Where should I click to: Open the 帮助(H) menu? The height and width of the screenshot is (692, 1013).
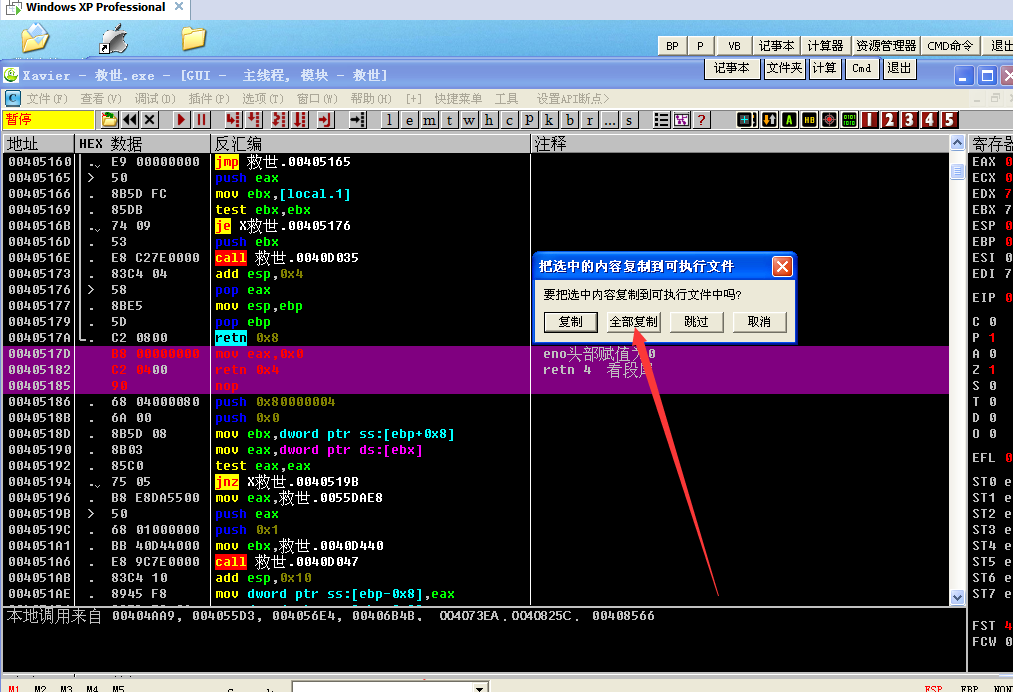click(371, 98)
